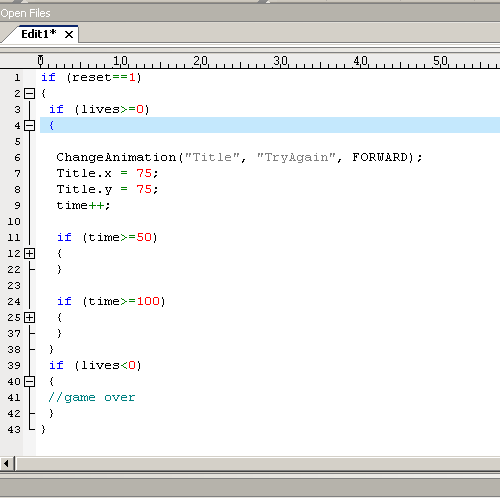Collapse the code fold at line 4
This screenshot has width=500, height=500.
29,125
